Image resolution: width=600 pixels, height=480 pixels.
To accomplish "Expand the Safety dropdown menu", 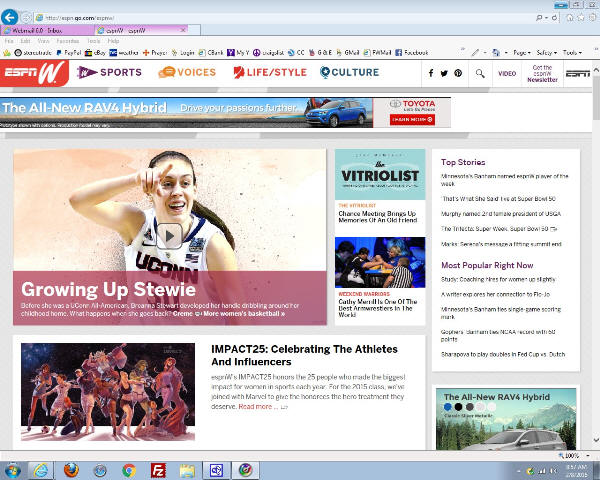I will [x=546, y=52].
